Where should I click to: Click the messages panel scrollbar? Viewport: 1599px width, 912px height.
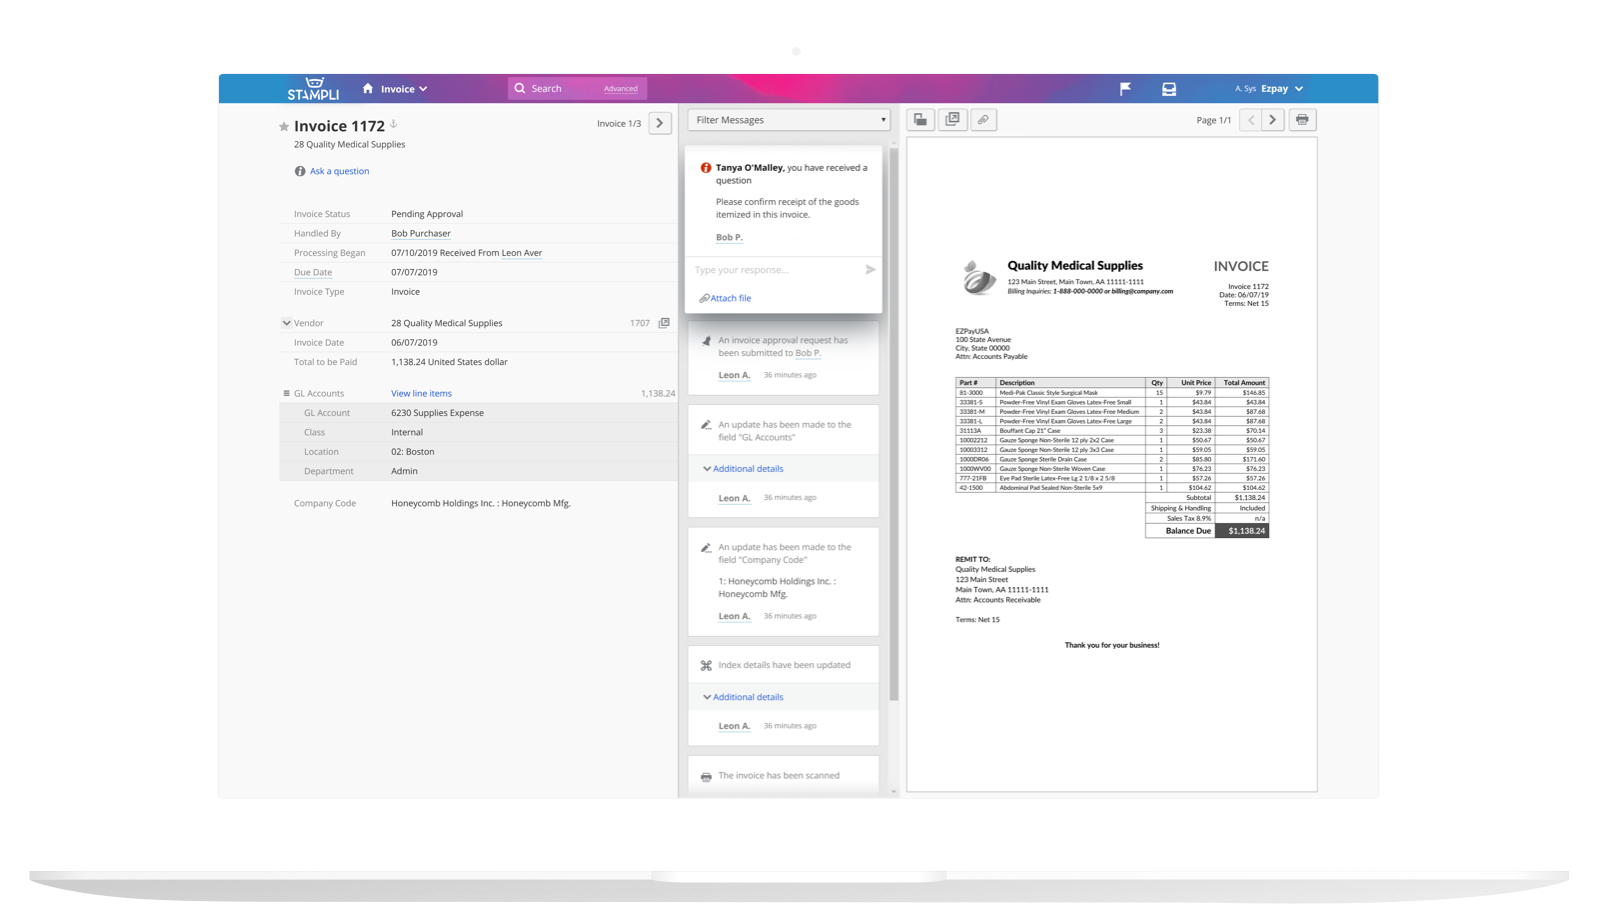coord(893,420)
